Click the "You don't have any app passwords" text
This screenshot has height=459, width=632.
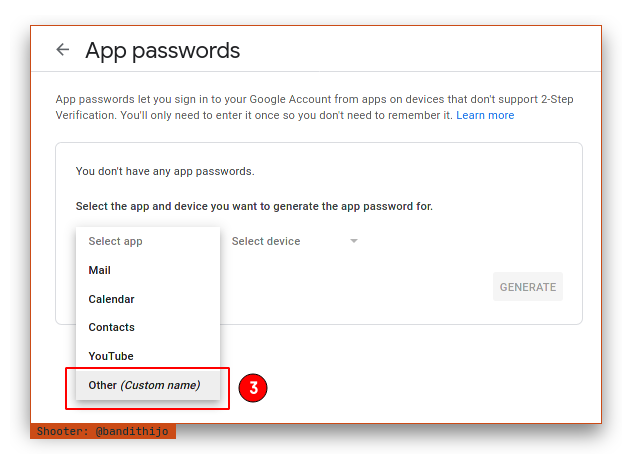coord(165,171)
